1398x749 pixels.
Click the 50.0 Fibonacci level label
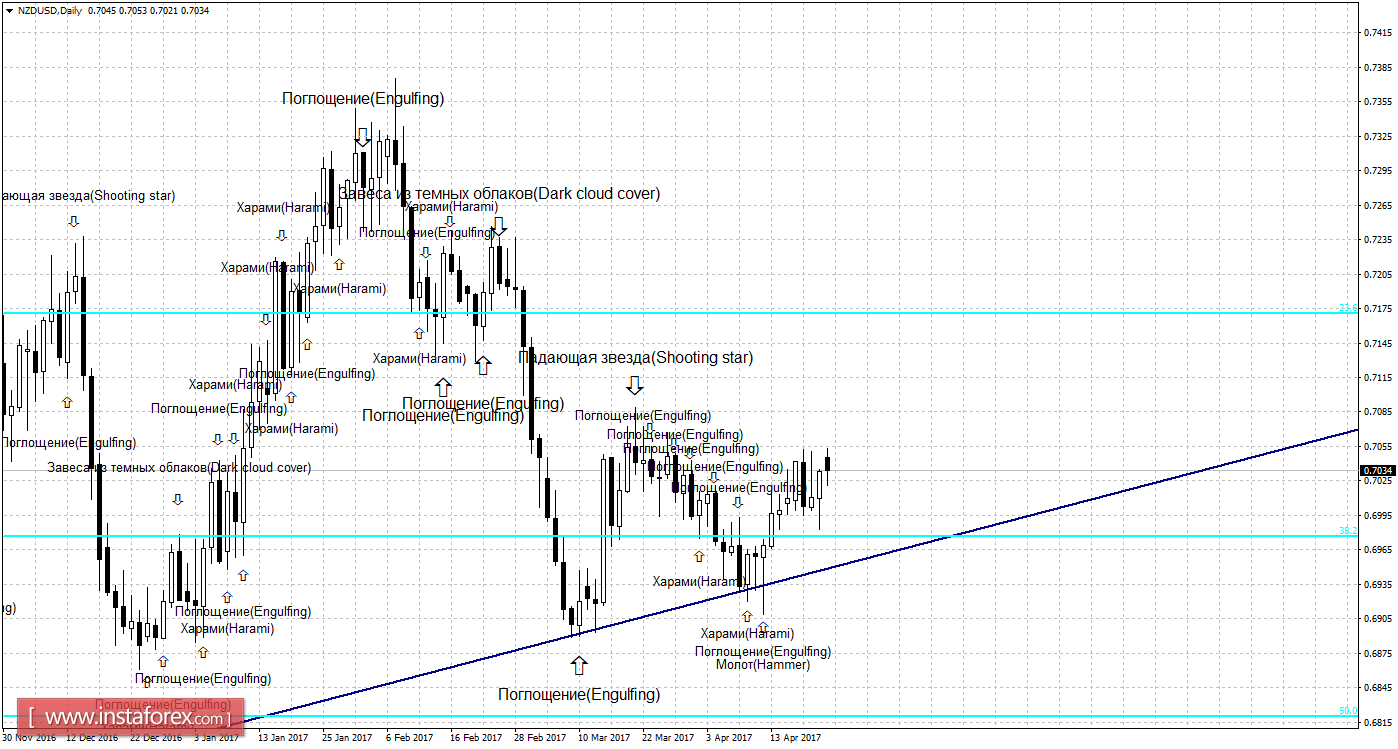point(1347,711)
